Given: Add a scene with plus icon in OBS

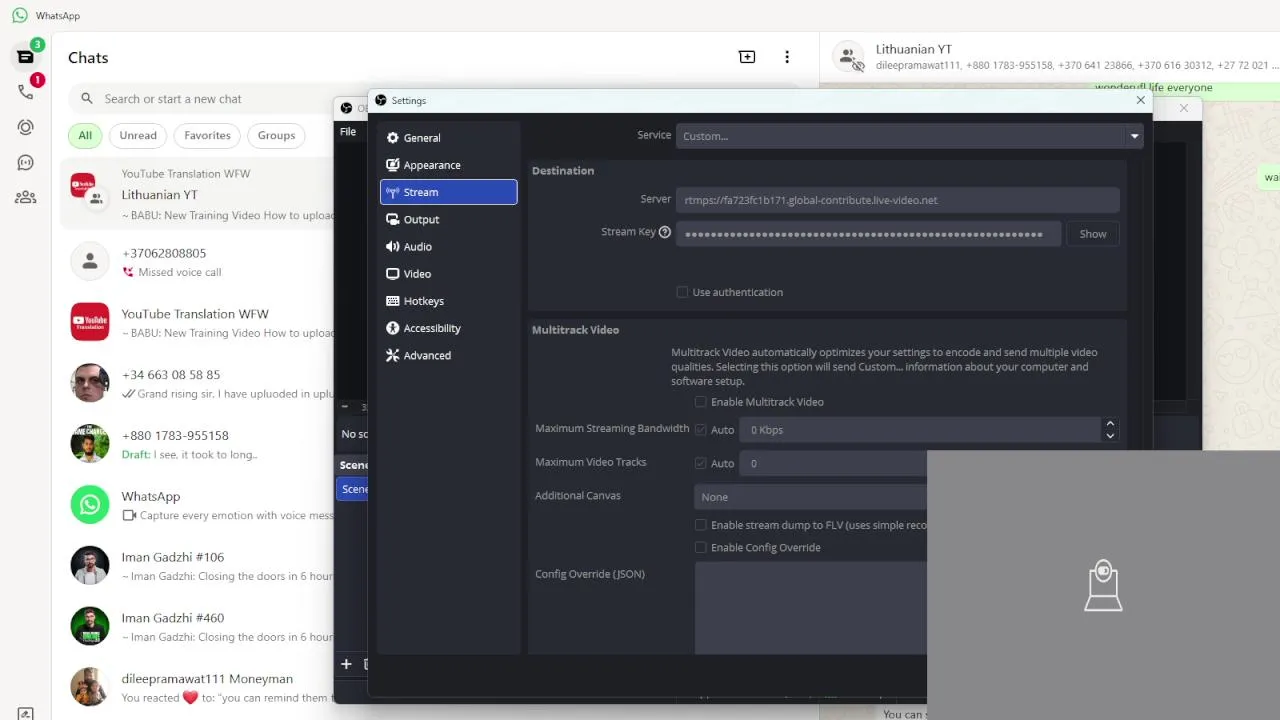Looking at the screenshot, I should click(x=346, y=664).
